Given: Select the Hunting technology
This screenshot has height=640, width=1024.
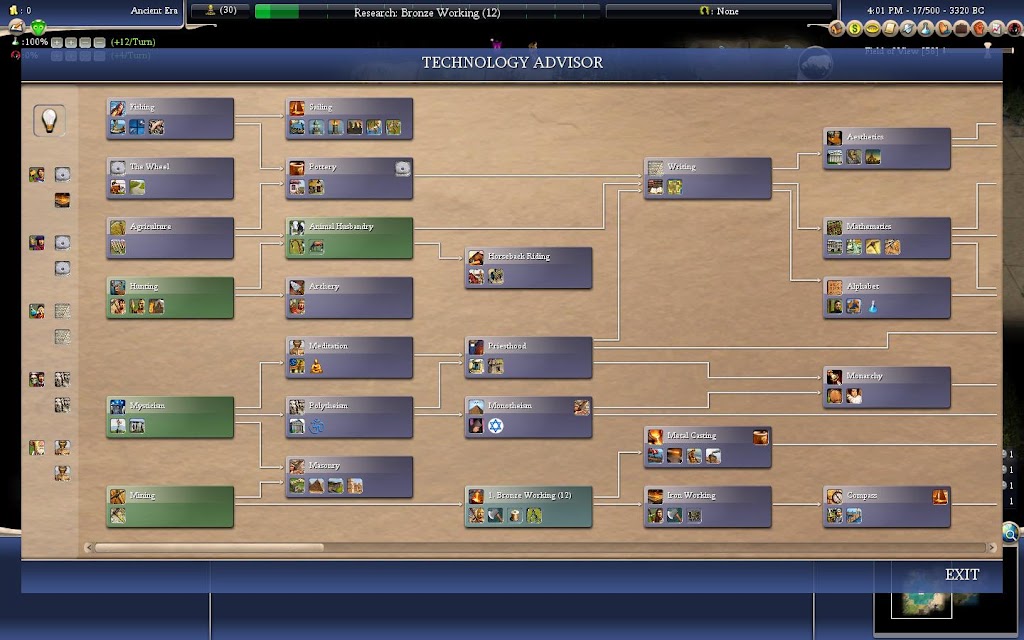Looking at the screenshot, I should [170, 298].
